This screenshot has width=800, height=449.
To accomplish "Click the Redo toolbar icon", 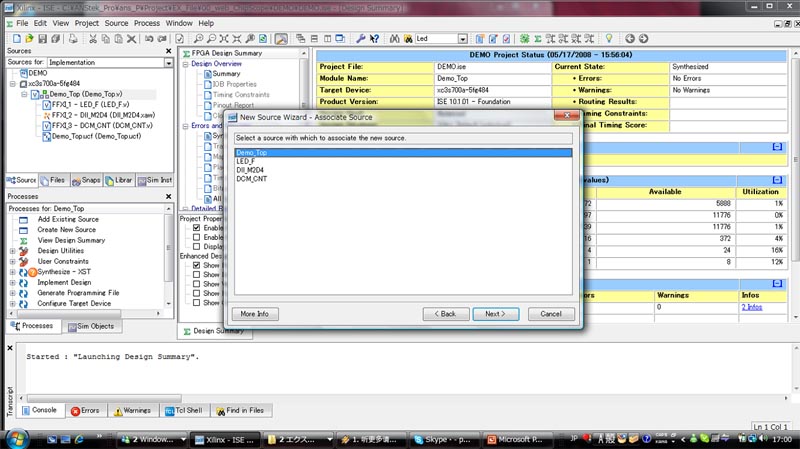I will point(162,39).
